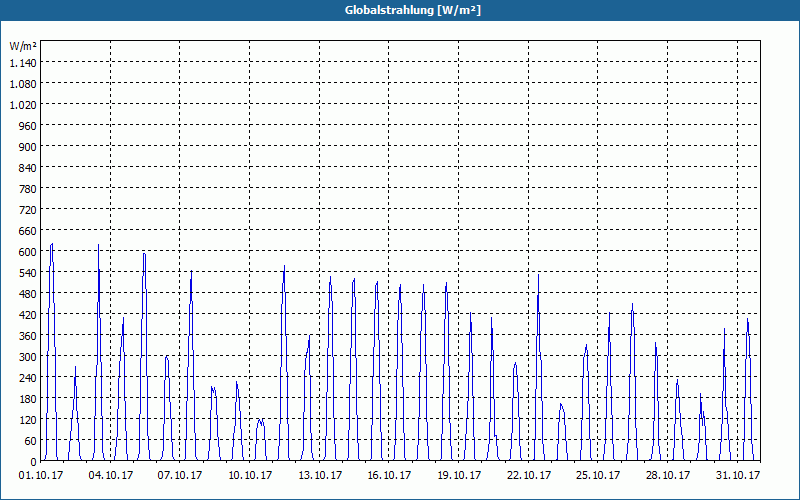
Task: Click the 1.140 y-axis label
Action: [x=23, y=63]
